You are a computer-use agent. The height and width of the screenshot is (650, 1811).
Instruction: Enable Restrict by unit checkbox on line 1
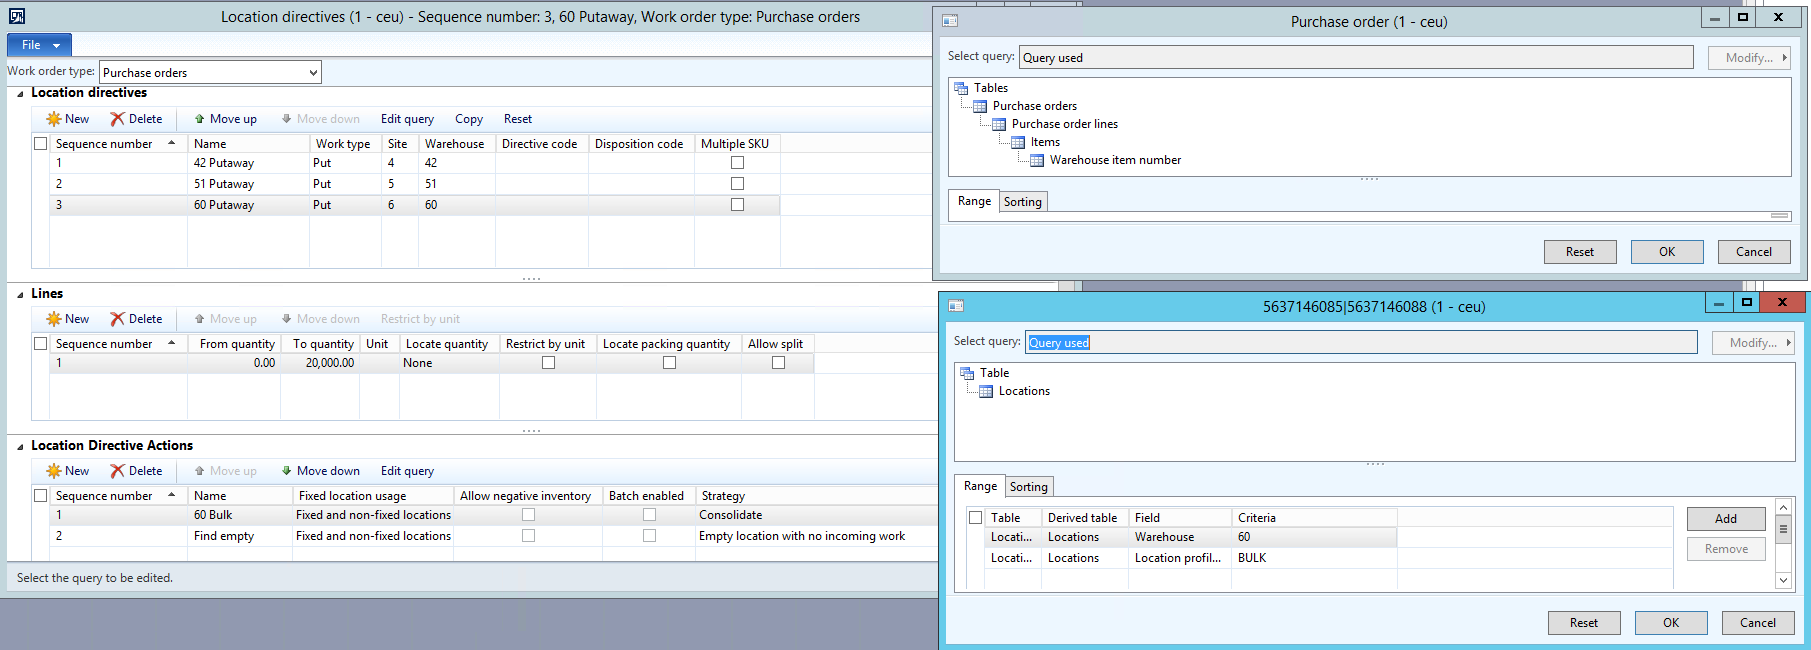pyautogui.click(x=548, y=363)
